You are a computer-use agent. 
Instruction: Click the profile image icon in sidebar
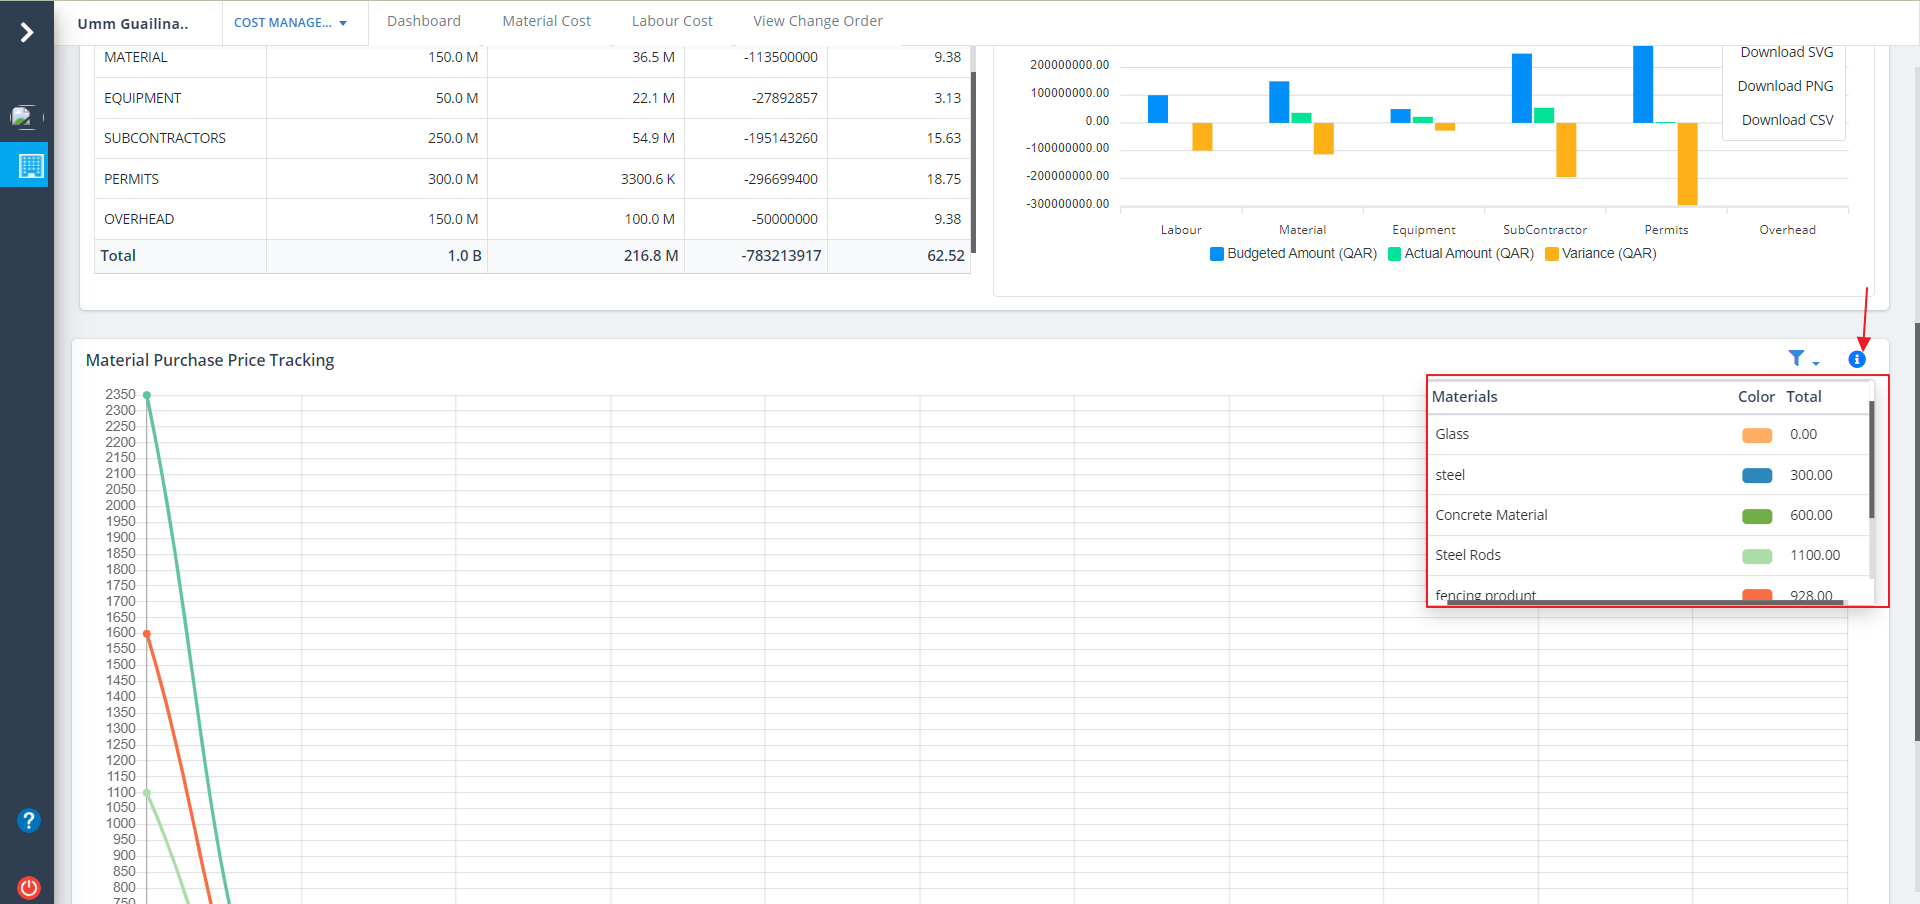[x=24, y=117]
